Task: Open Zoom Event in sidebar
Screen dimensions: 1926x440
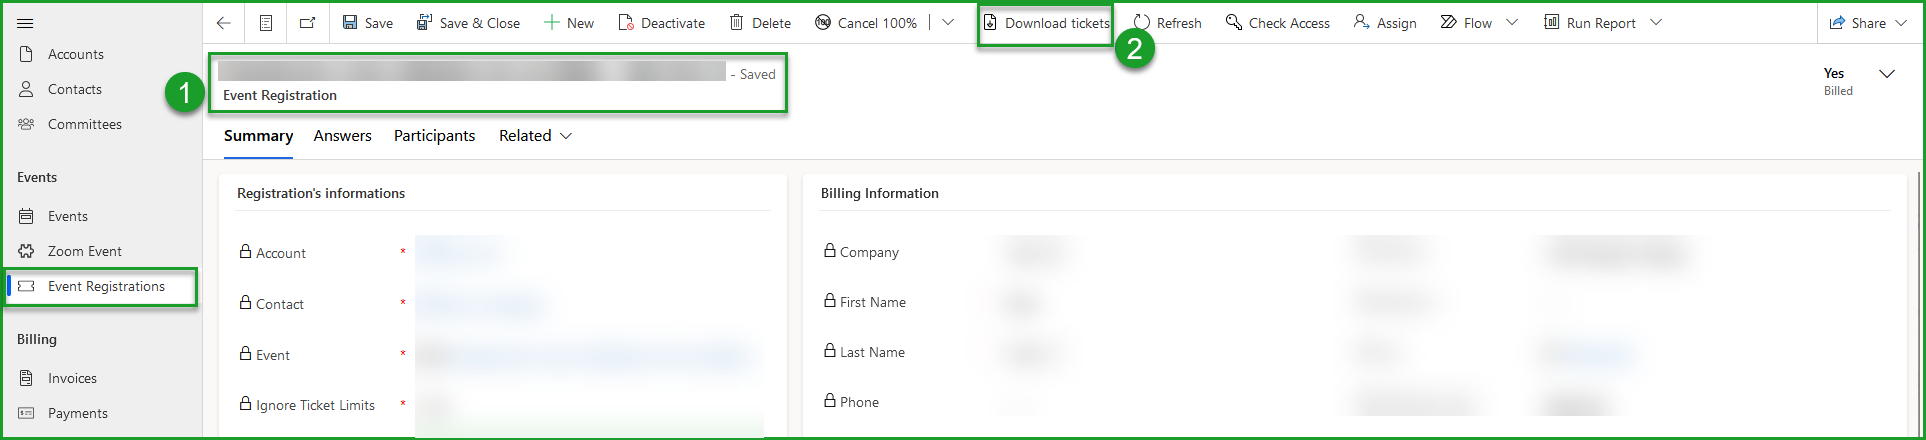Action: [84, 251]
